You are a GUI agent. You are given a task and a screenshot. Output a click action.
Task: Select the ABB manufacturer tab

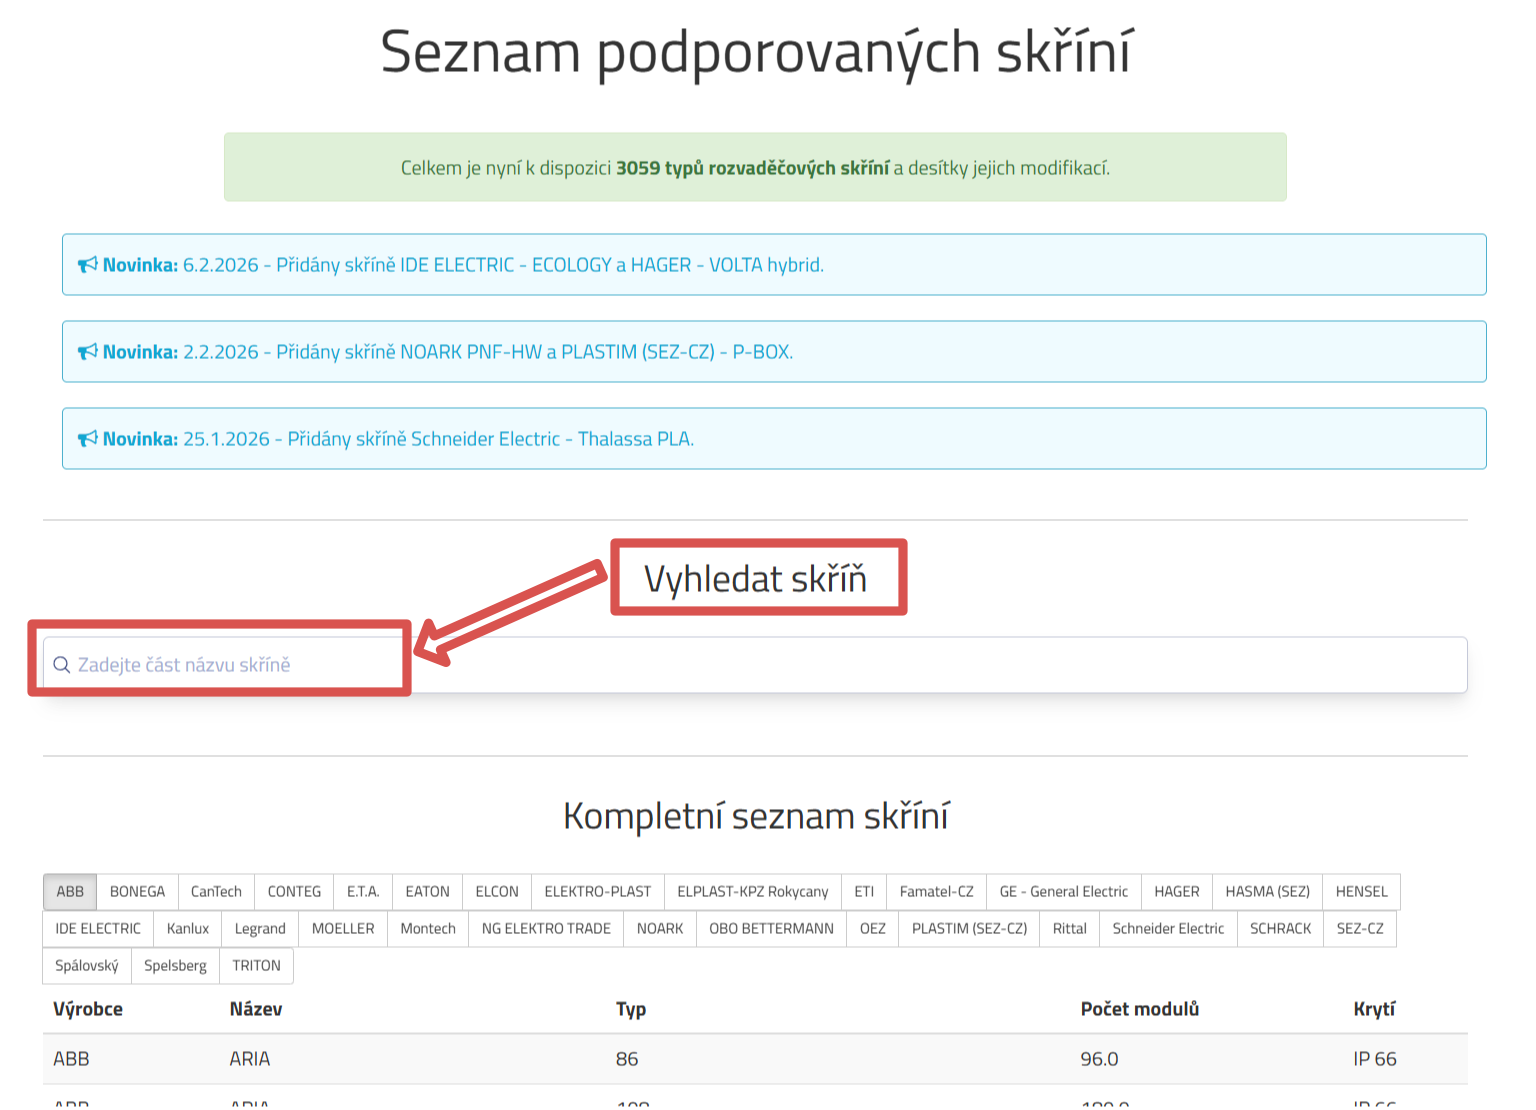(70, 891)
